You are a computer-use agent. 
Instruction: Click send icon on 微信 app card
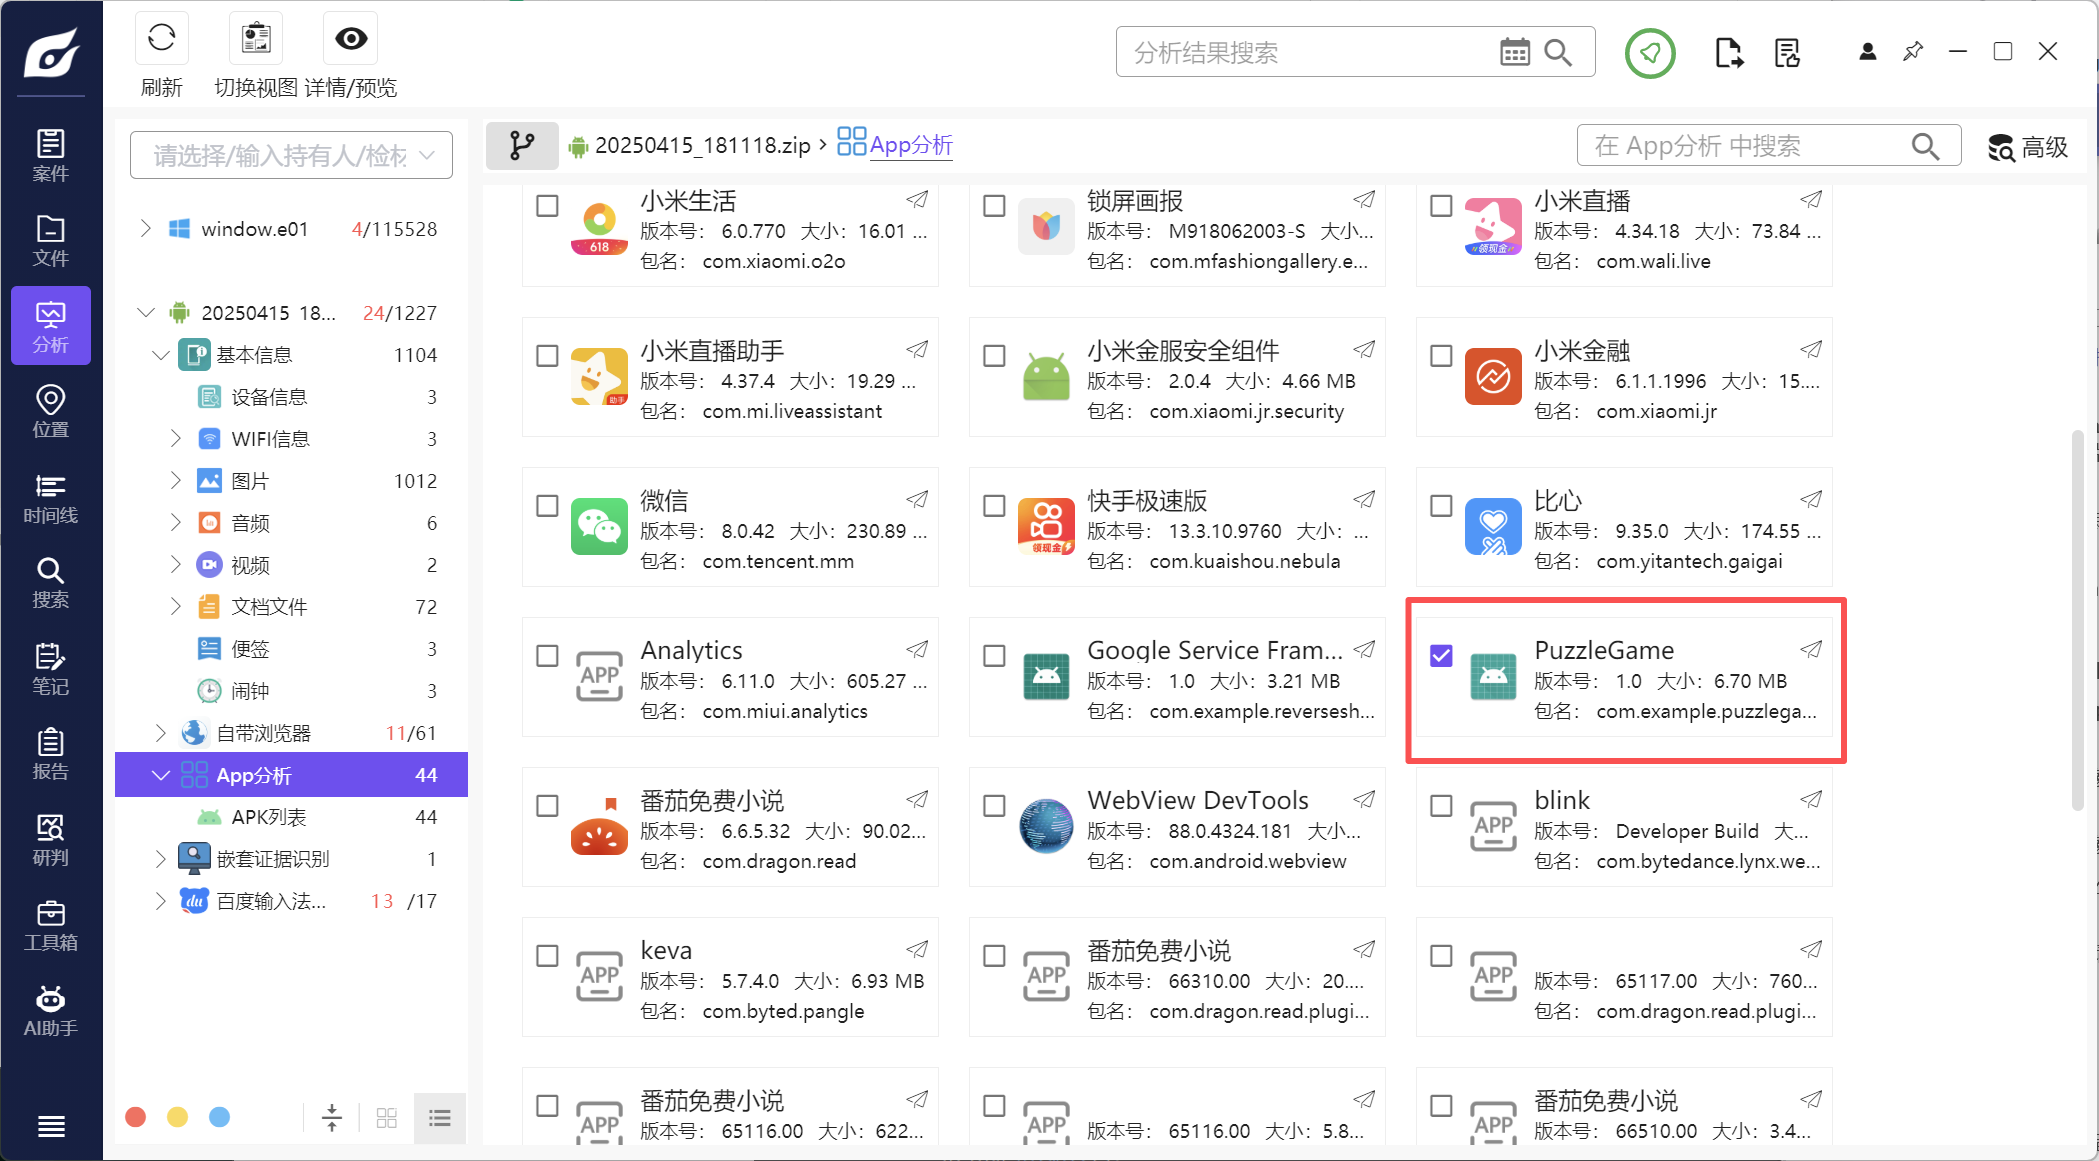917,499
